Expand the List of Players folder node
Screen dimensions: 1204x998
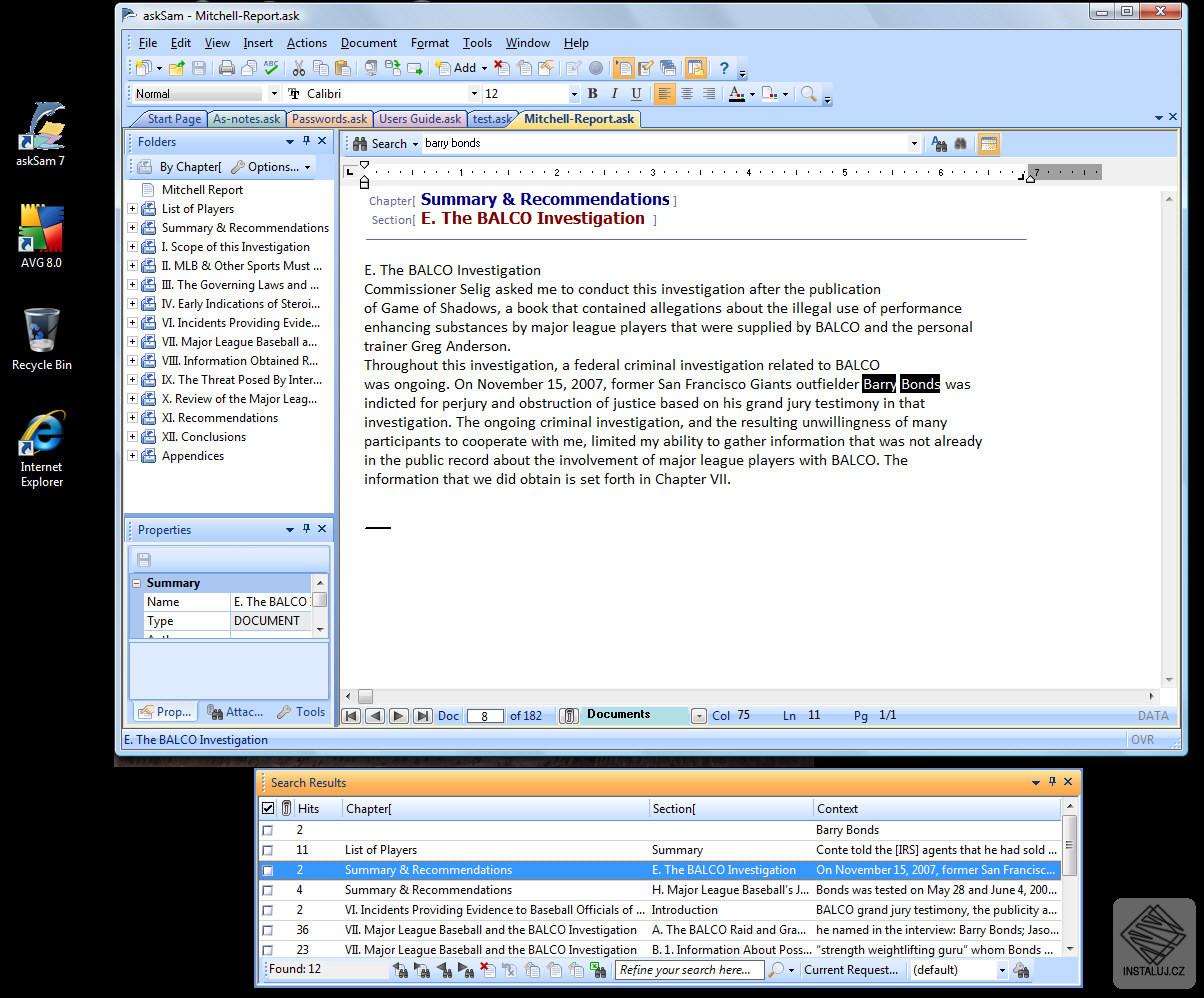click(132, 209)
